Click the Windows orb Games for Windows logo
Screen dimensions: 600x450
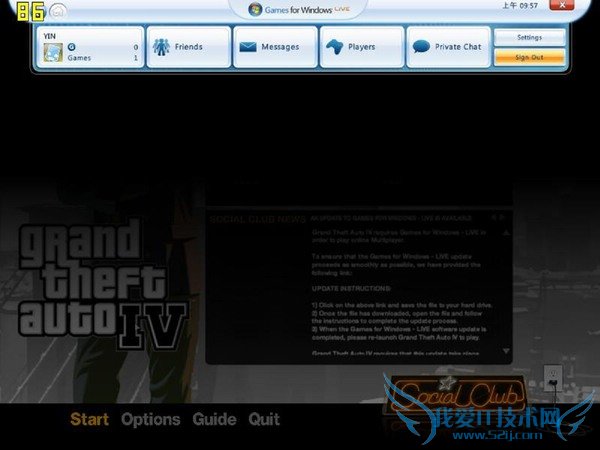click(255, 10)
